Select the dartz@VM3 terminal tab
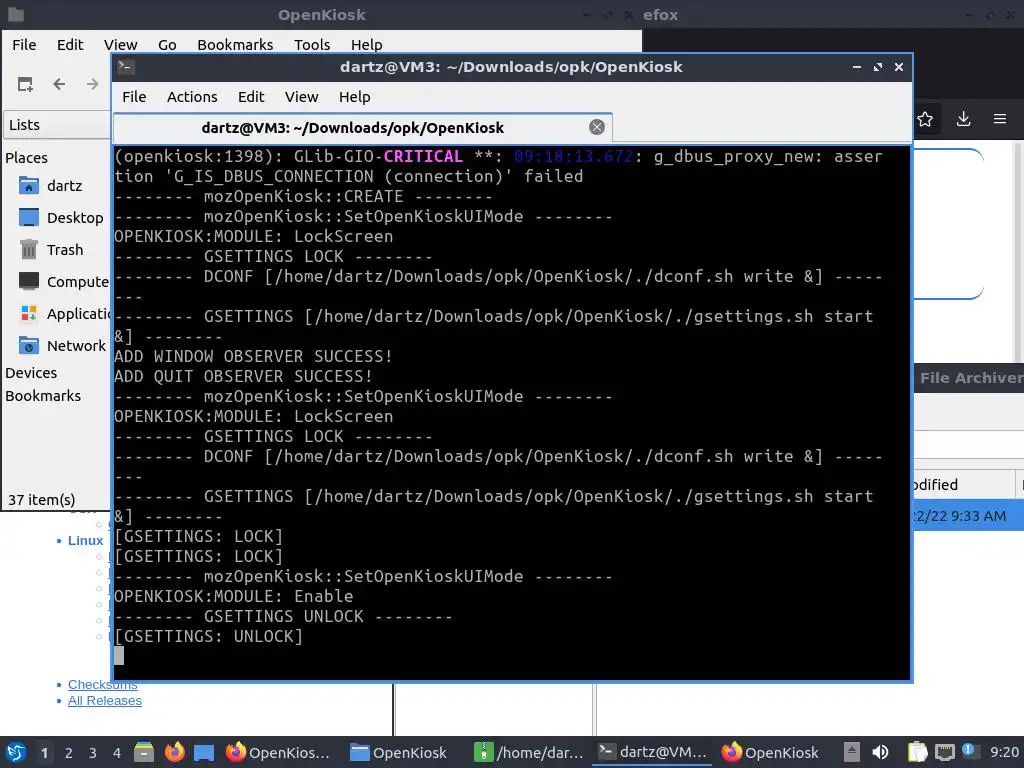This screenshot has height=768, width=1024. pyautogui.click(x=362, y=127)
